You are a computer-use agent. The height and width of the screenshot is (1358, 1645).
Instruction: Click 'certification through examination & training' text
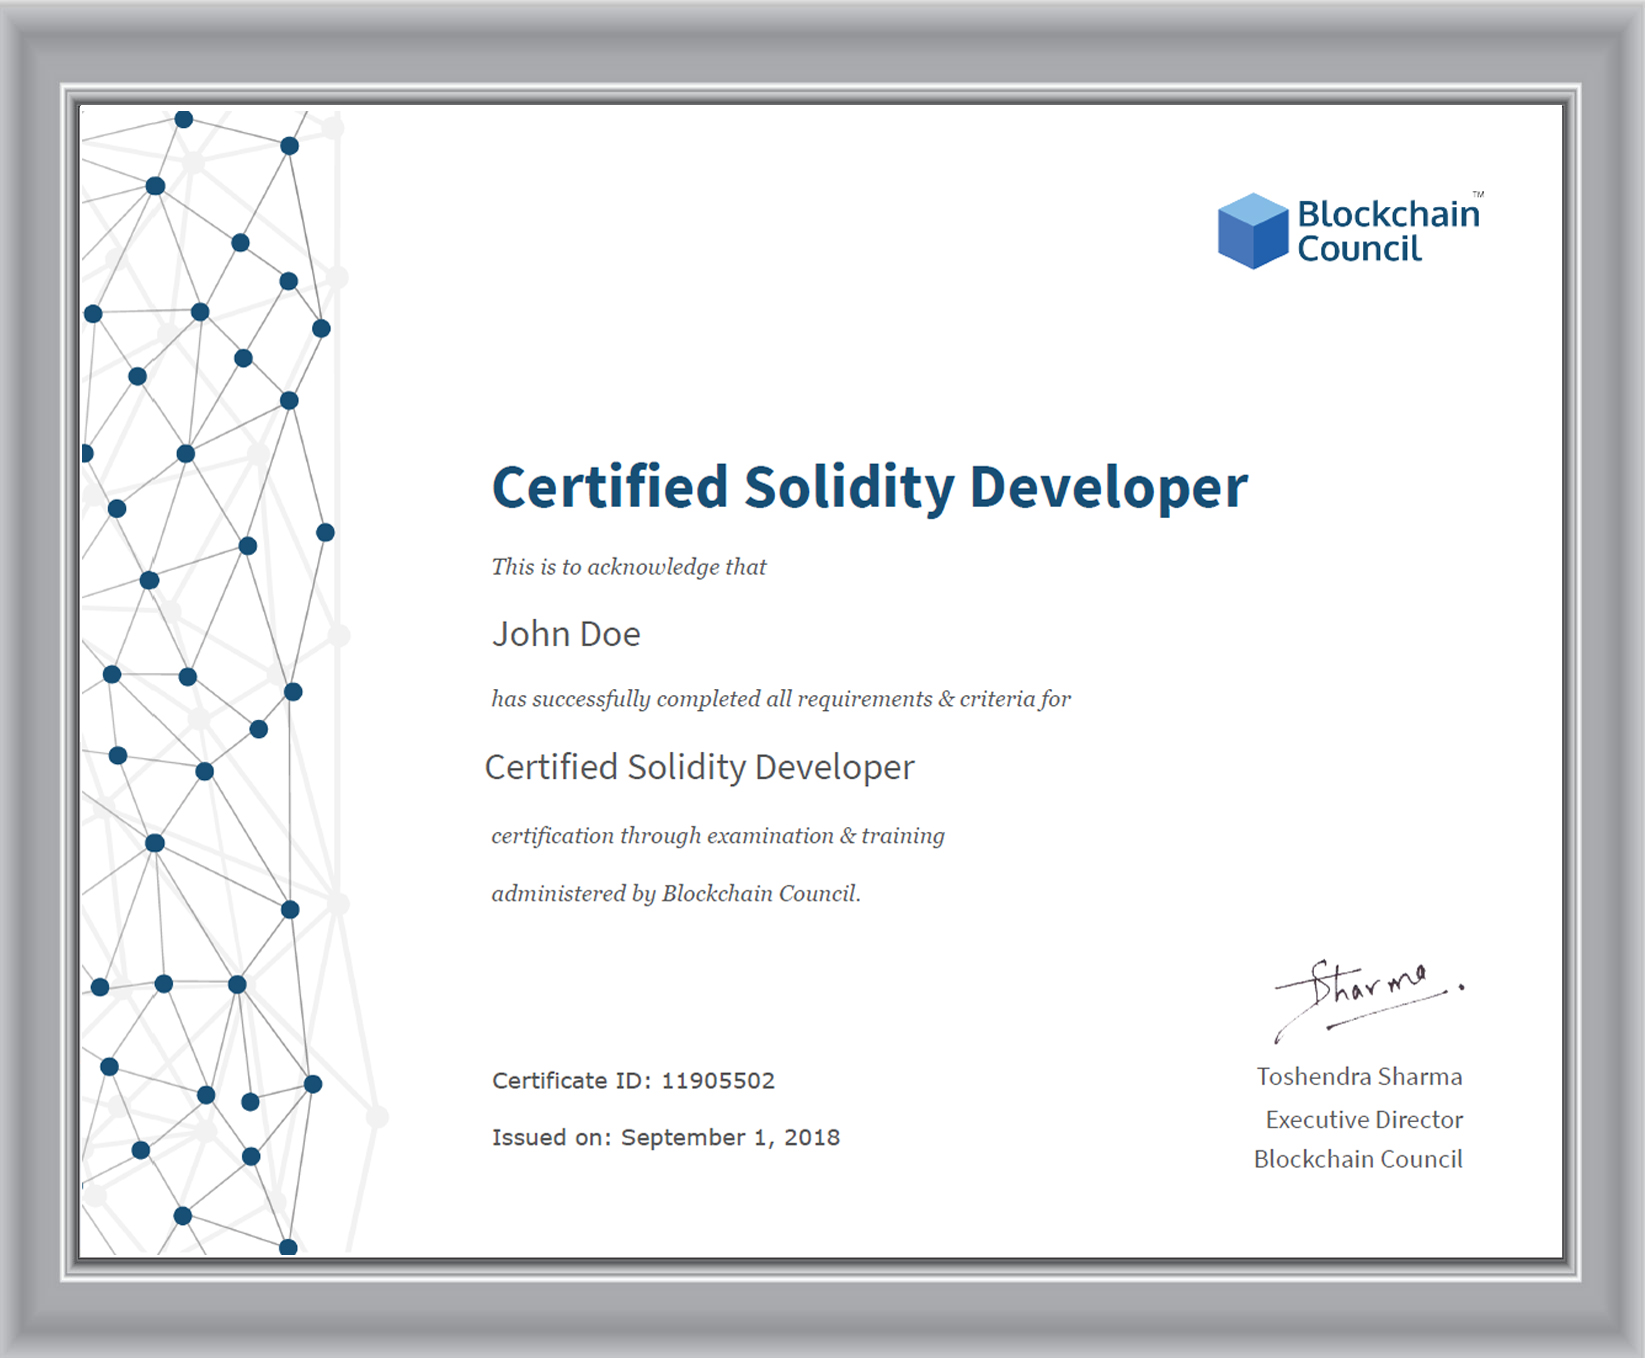pyautogui.click(x=718, y=836)
